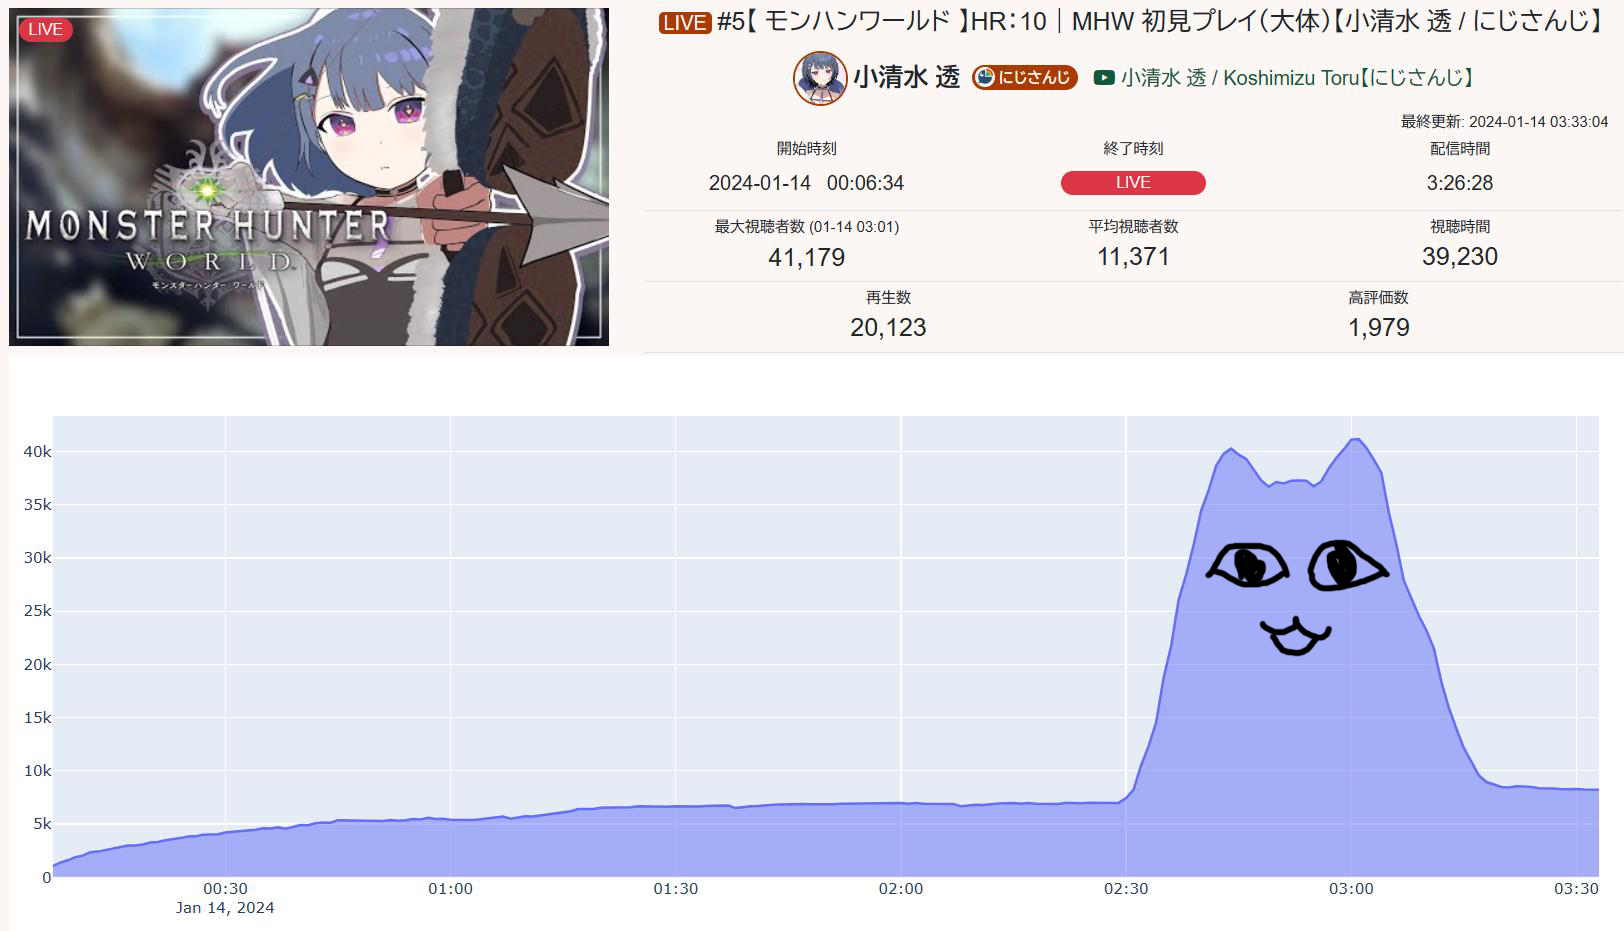This screenshot has width=1624, height=931.
Task: Click the chart's 03:00 time axis label
Action: [x=1351, y=888]
